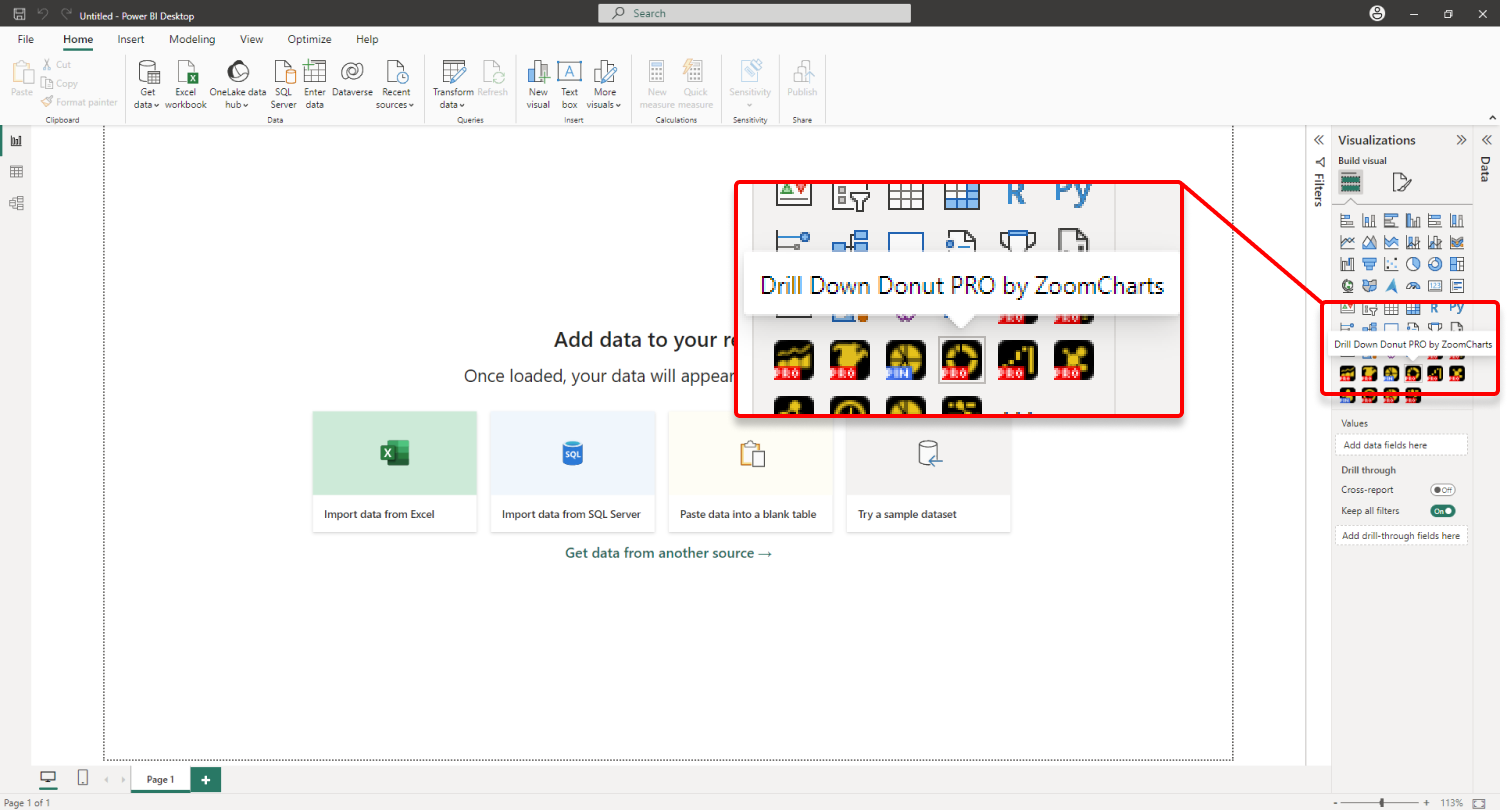
Task: Choose the Gauge visual
Action: [1413, 287]
